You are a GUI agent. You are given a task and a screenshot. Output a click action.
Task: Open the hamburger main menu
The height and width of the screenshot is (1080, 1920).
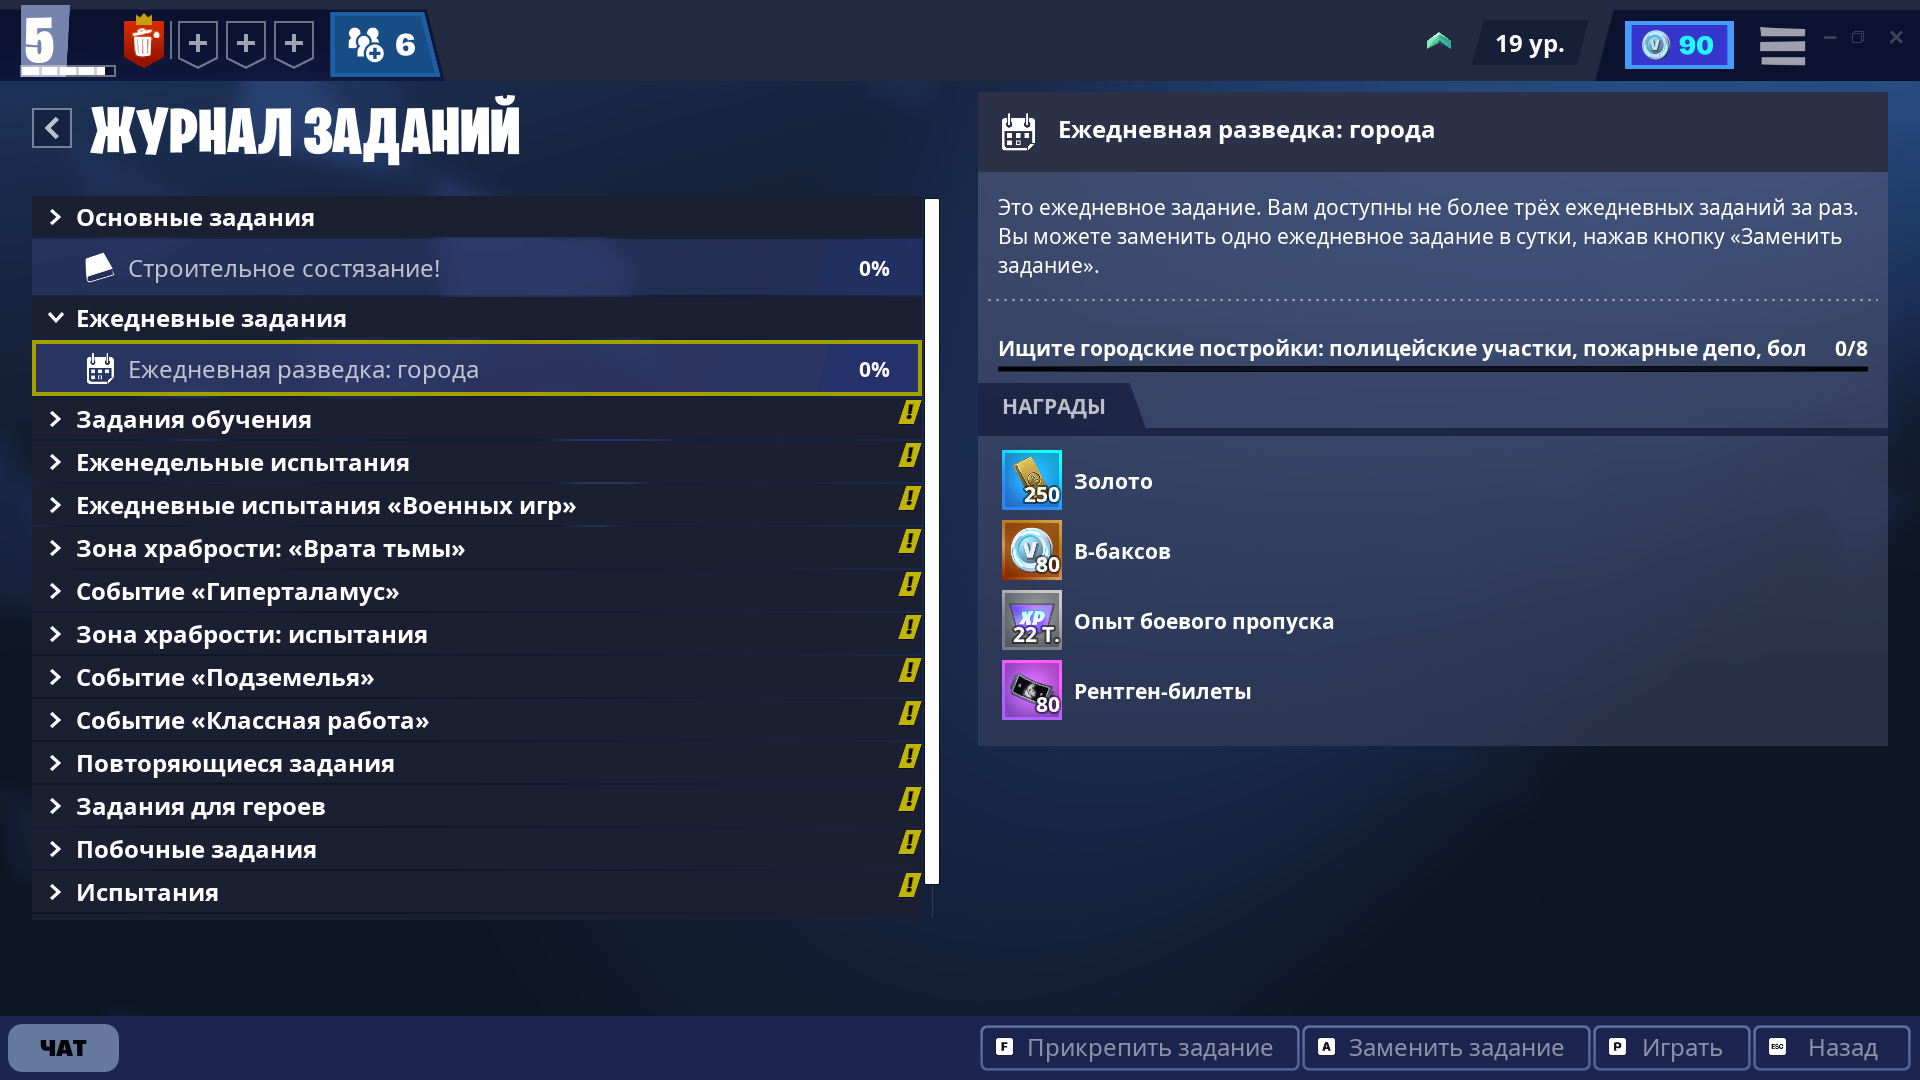tap(1783, 45)
